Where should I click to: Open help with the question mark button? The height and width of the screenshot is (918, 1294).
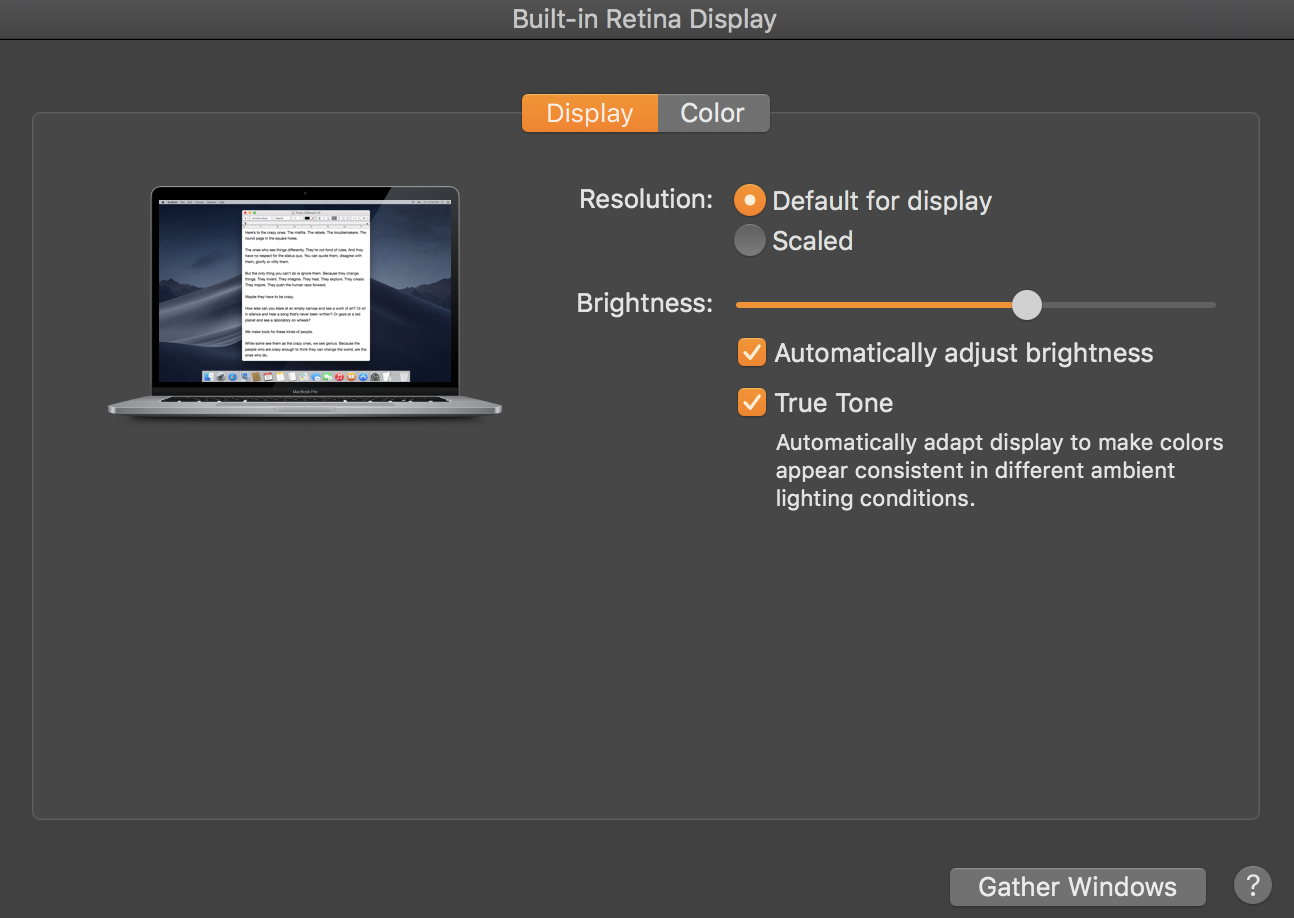click(1252, 885)
